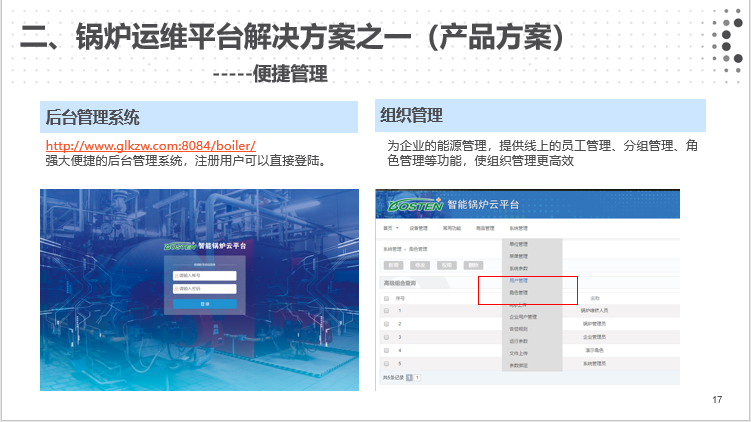
Task: Click the user icon in account field
Action: pos(177,275)
